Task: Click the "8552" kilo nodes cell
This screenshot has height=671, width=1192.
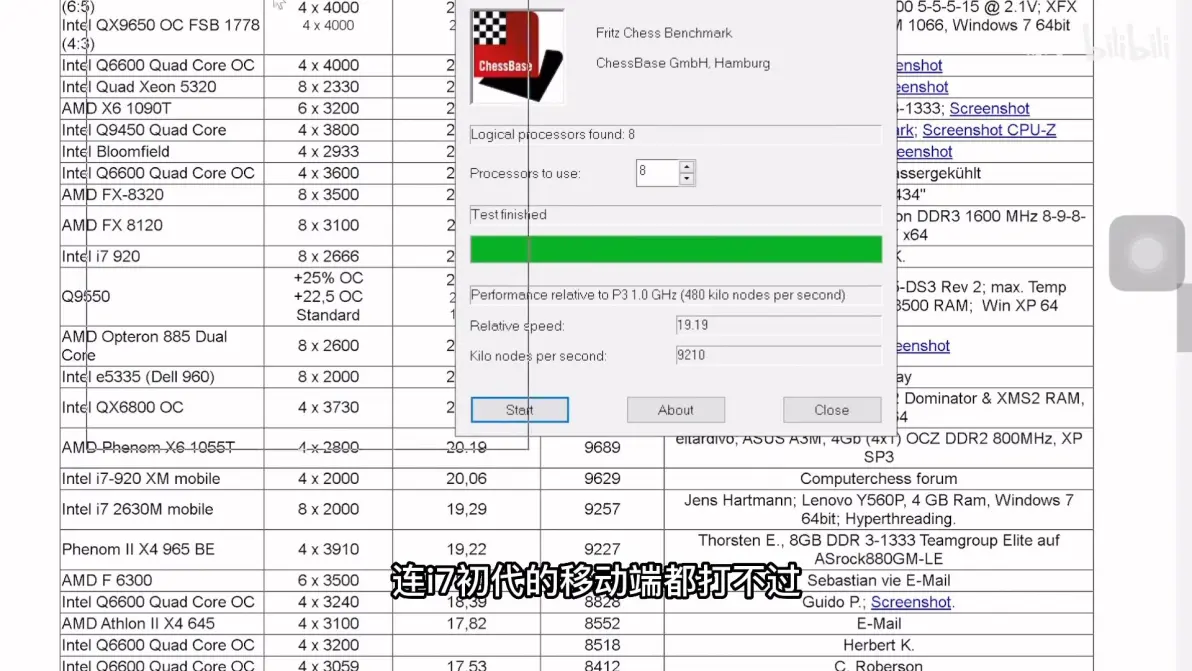Action: (602, 624)
